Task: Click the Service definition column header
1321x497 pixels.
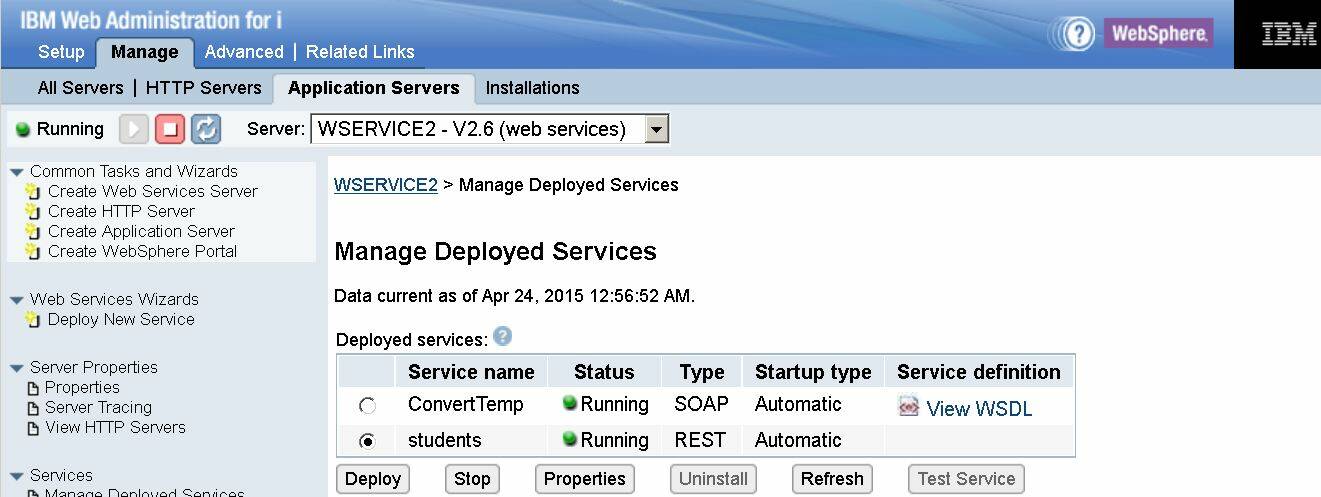Action: point(979,372)
